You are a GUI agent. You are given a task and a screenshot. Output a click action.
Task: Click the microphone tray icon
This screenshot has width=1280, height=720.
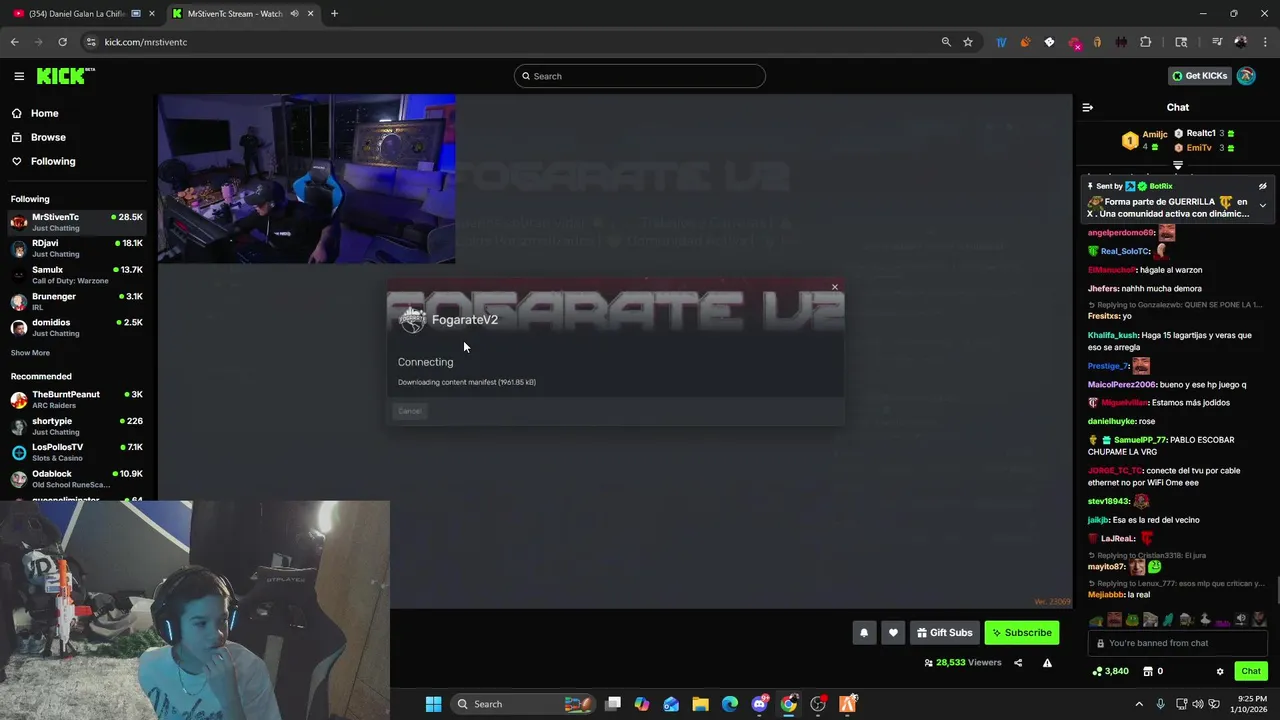coord(1160,704)
